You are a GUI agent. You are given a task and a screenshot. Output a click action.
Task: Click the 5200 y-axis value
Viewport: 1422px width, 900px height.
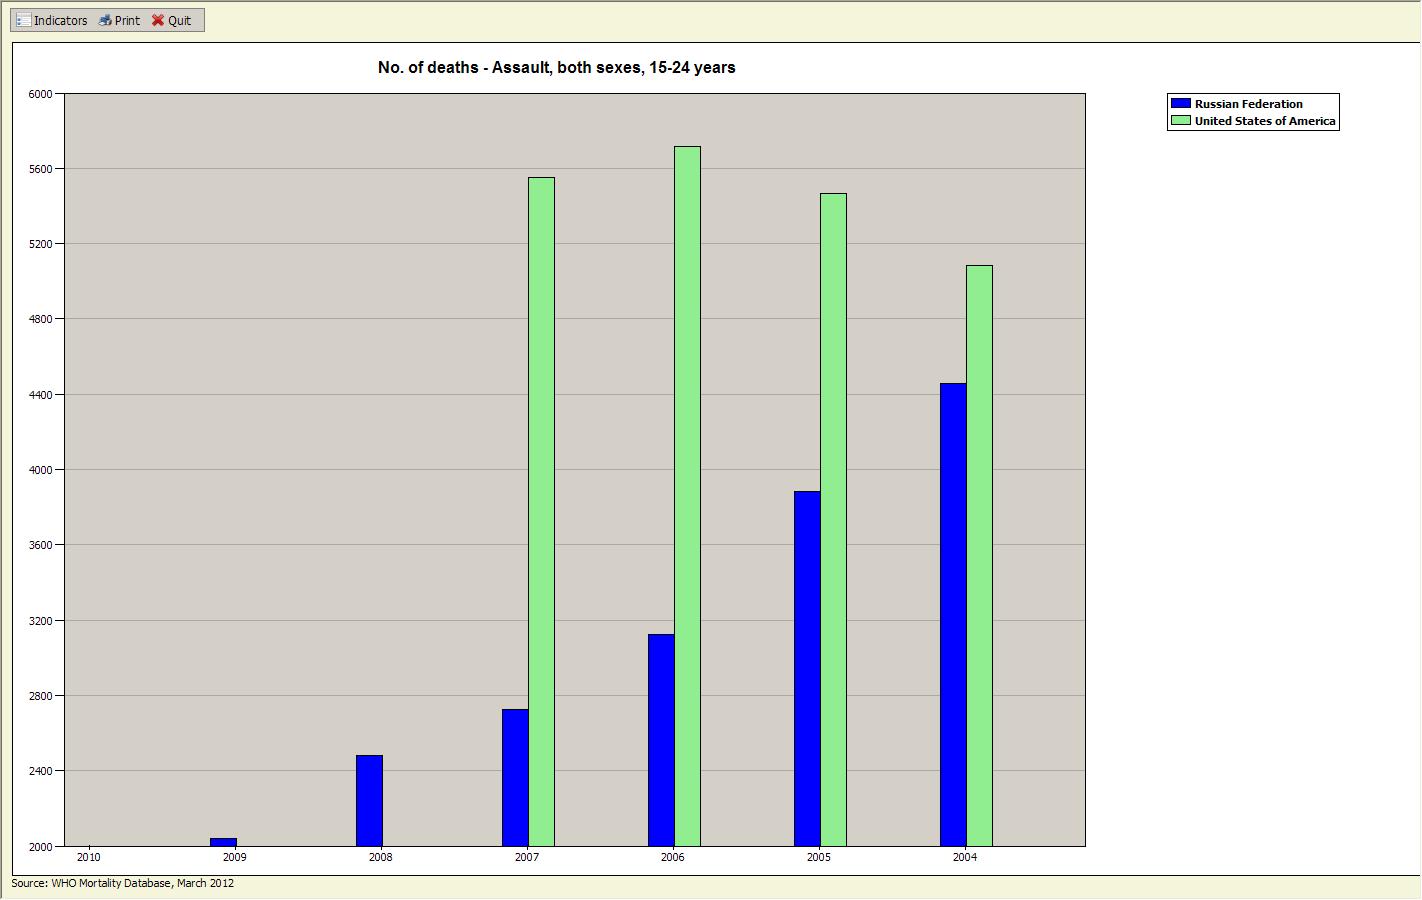click(x=40, y=244)
